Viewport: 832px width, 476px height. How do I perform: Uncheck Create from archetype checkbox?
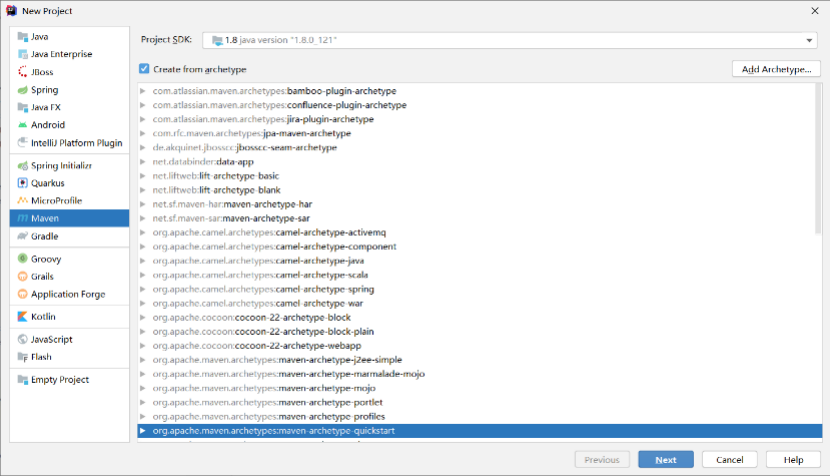pyautogui.click(x=144, y=69)
